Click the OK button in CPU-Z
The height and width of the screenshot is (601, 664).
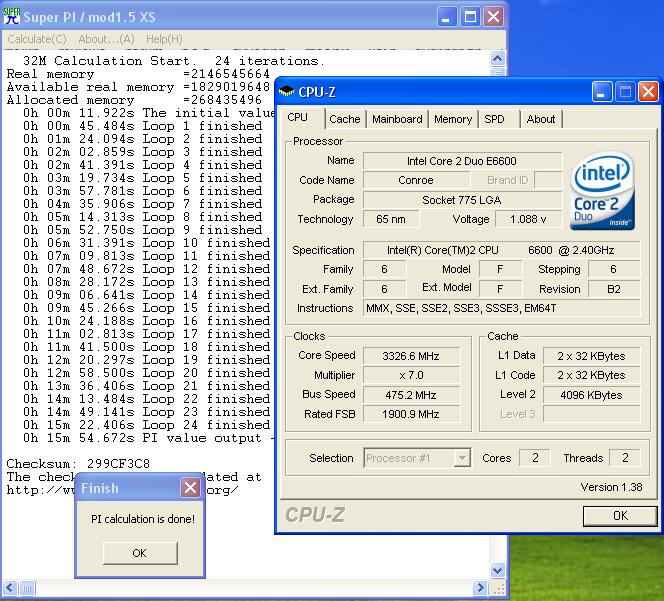coord(620,515)
